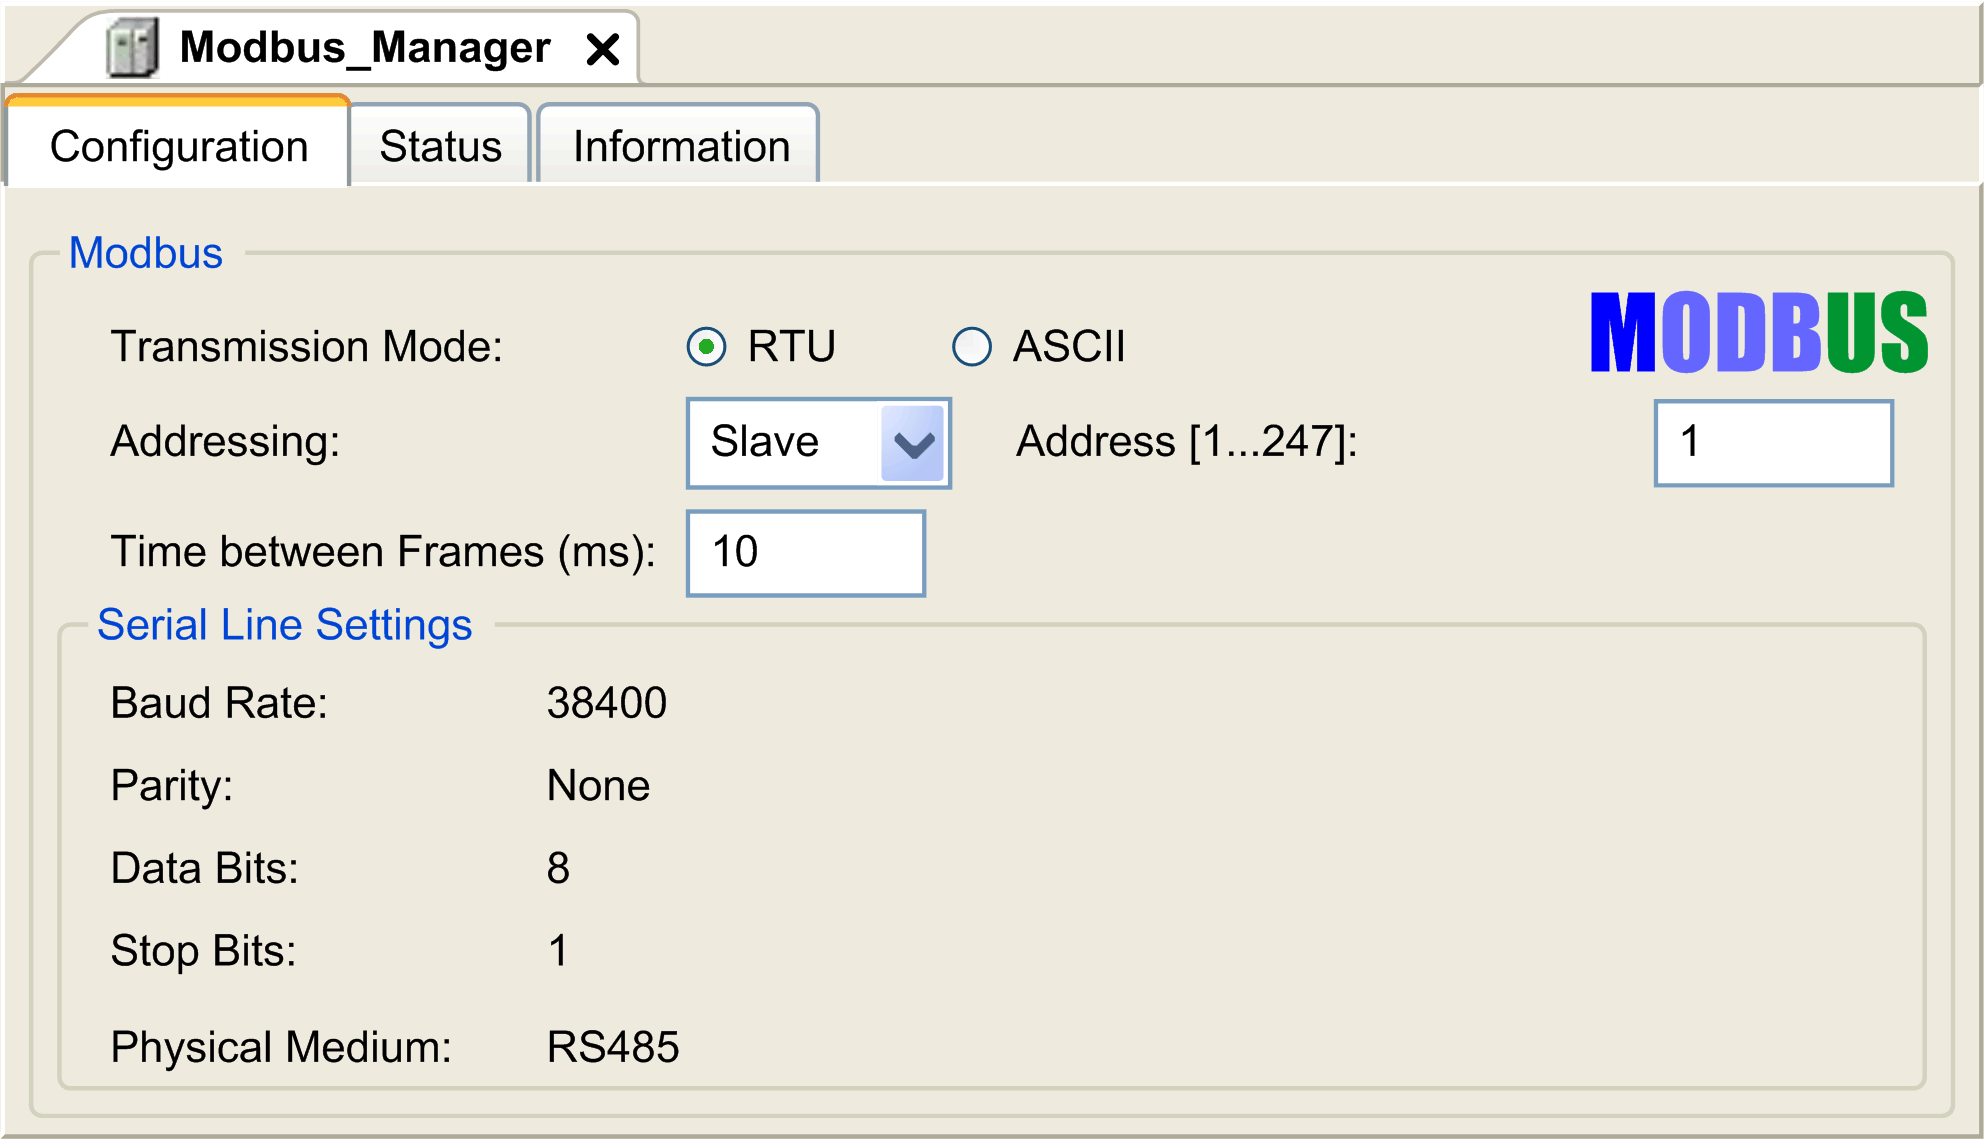Select the Baud Rate value 38400
This screenshot has width=1984, height=1140.
(606, 703)
